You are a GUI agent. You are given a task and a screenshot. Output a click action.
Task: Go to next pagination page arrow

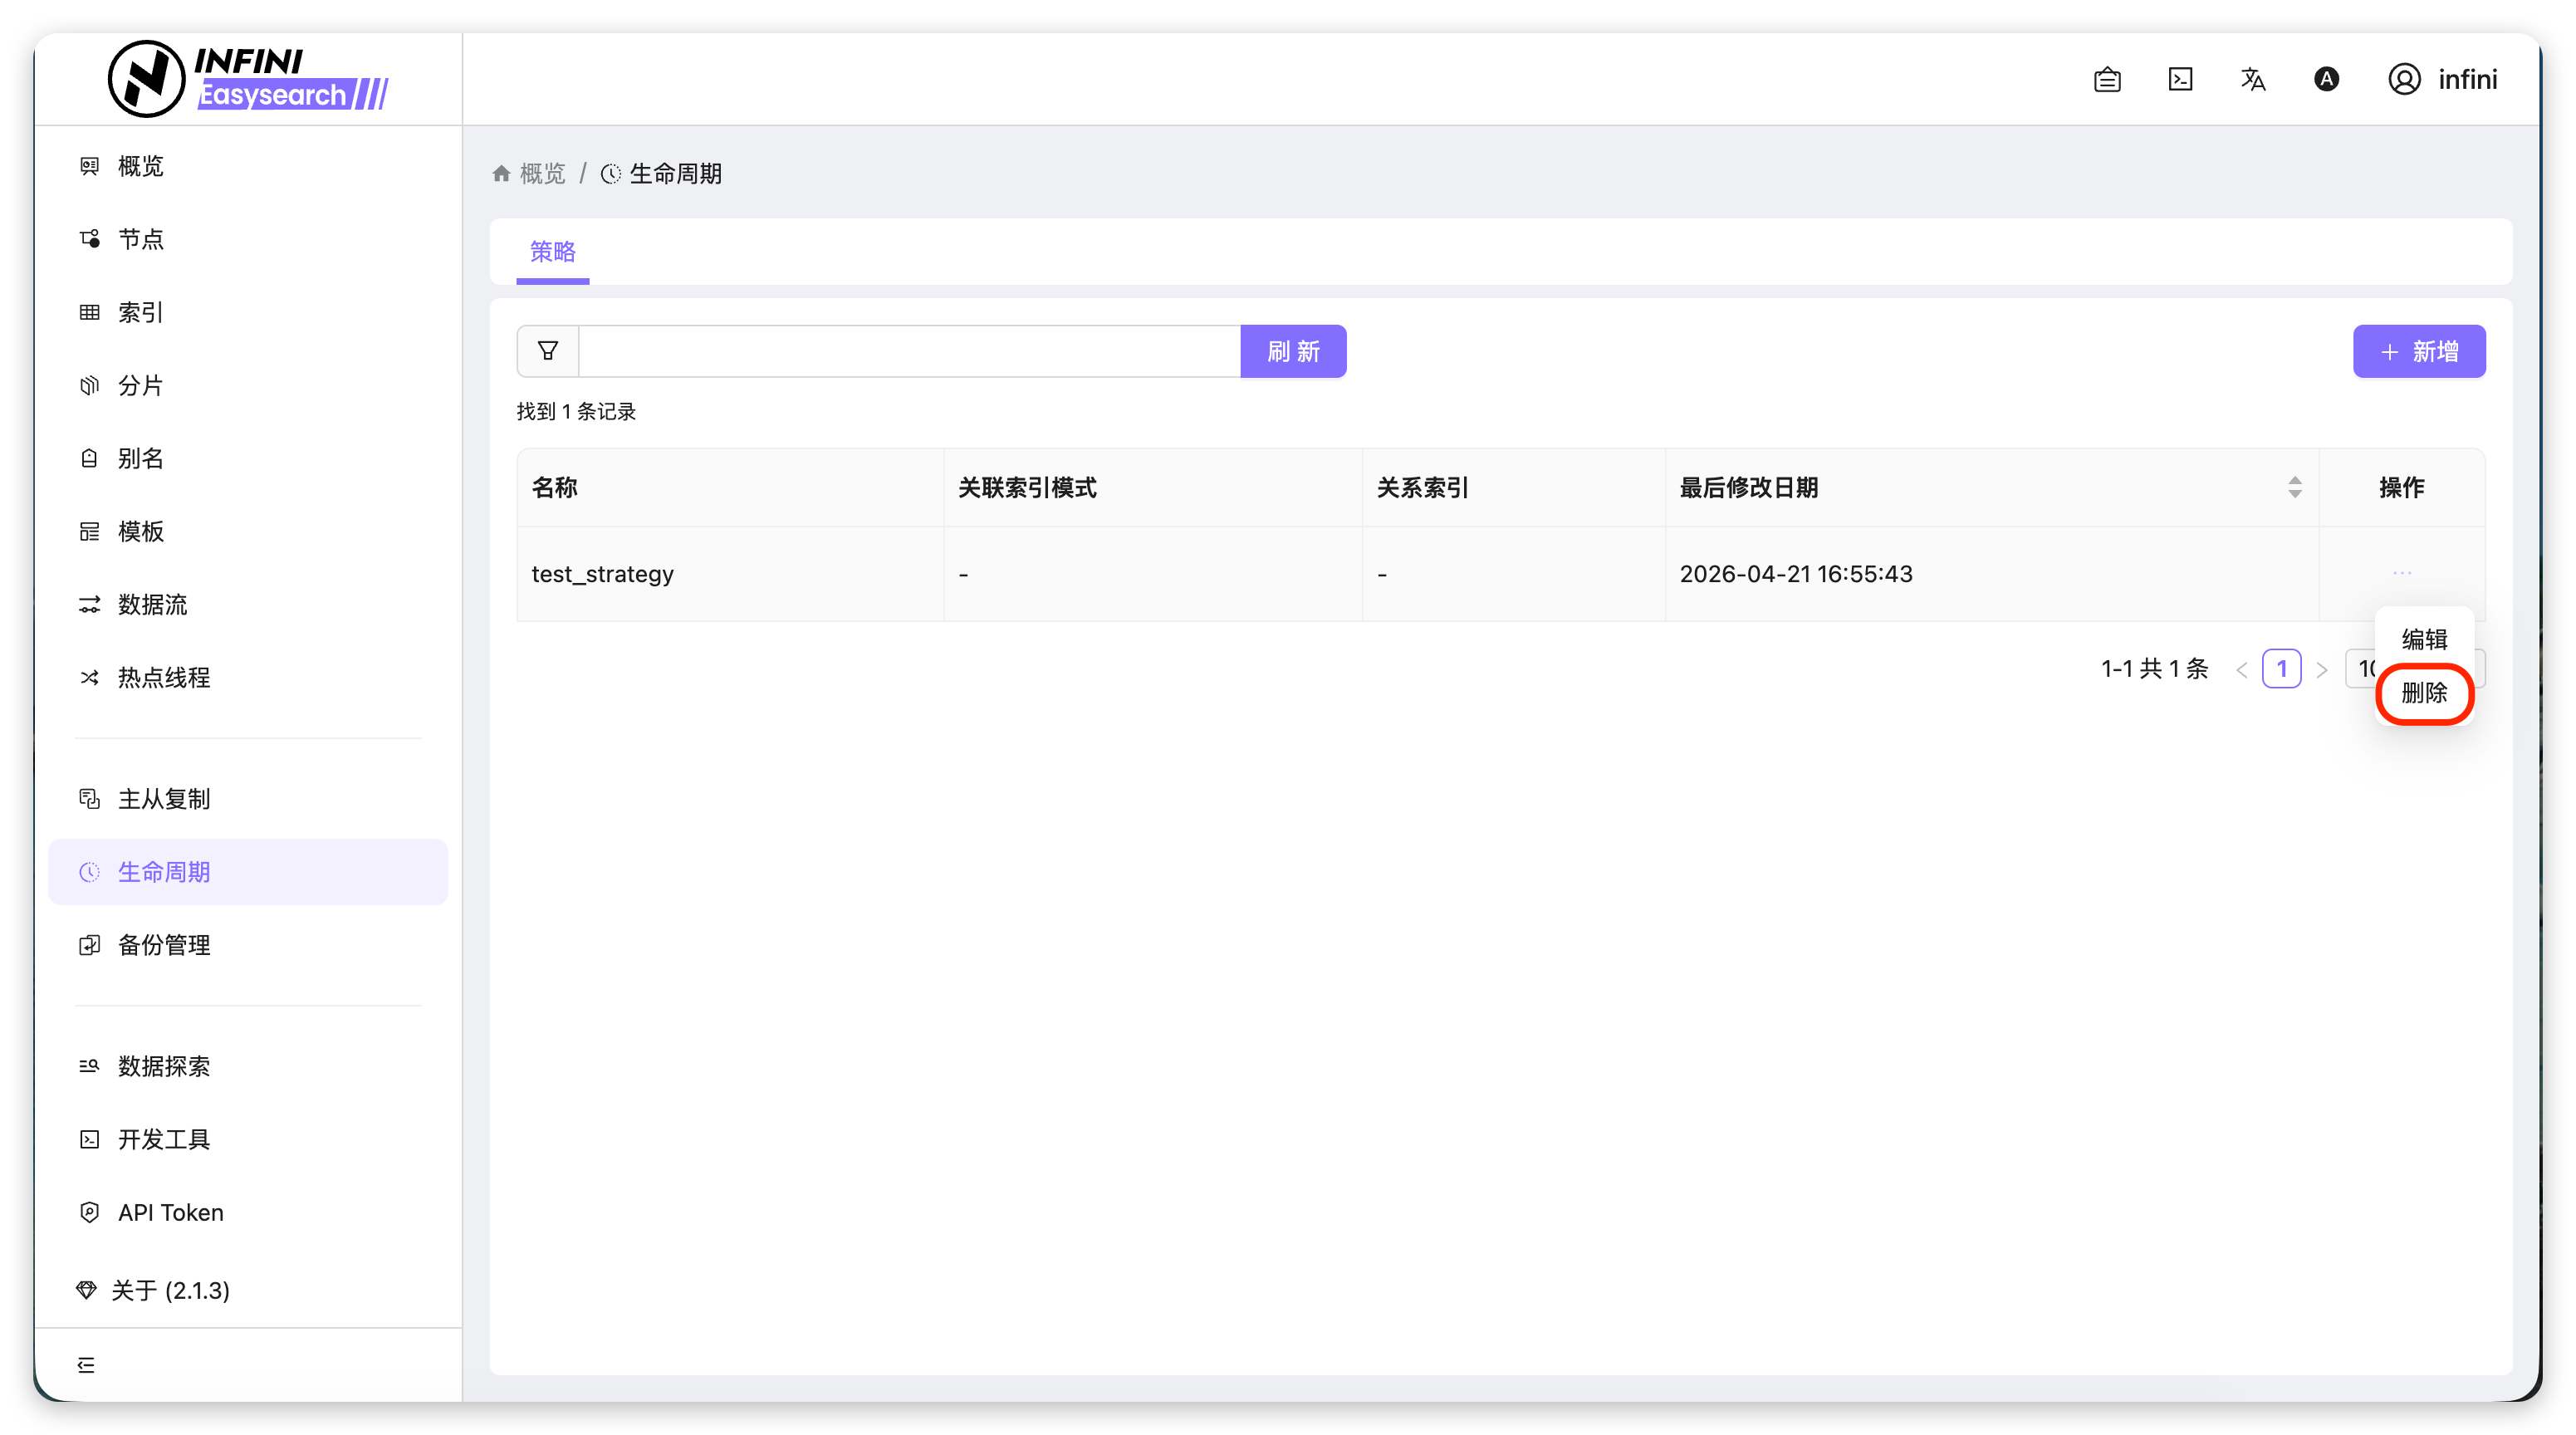pyautogui.click(x=2322, y=670)
